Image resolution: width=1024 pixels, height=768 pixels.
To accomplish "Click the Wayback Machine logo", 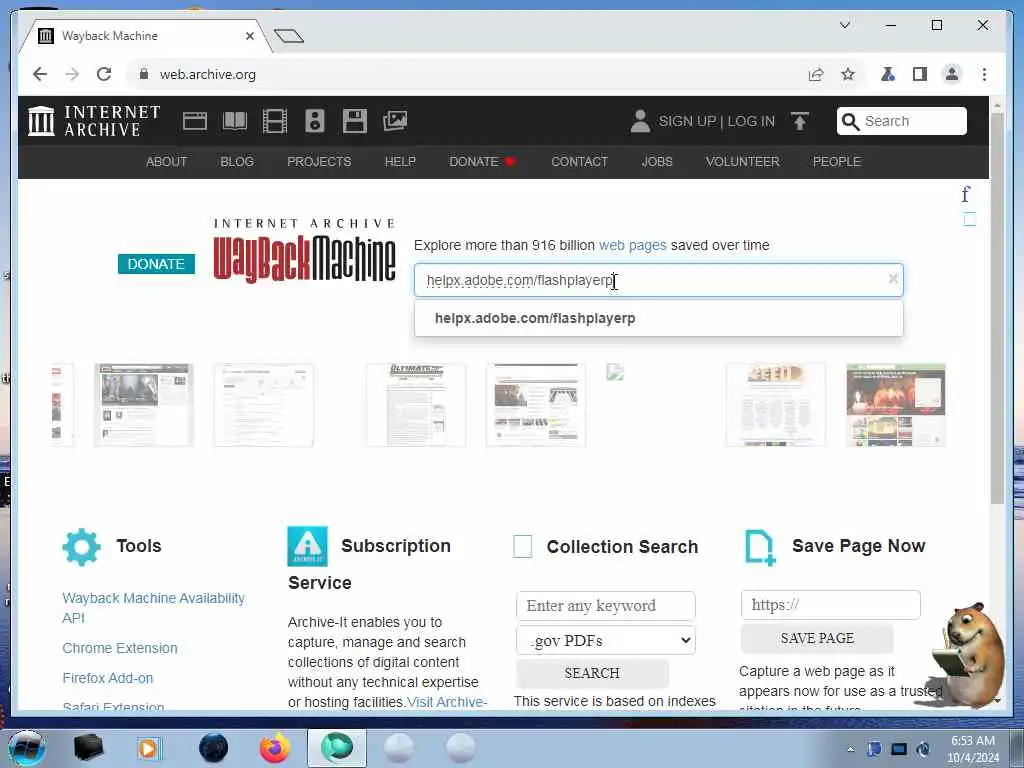I will pyautogui.click(x=304, y=250).
